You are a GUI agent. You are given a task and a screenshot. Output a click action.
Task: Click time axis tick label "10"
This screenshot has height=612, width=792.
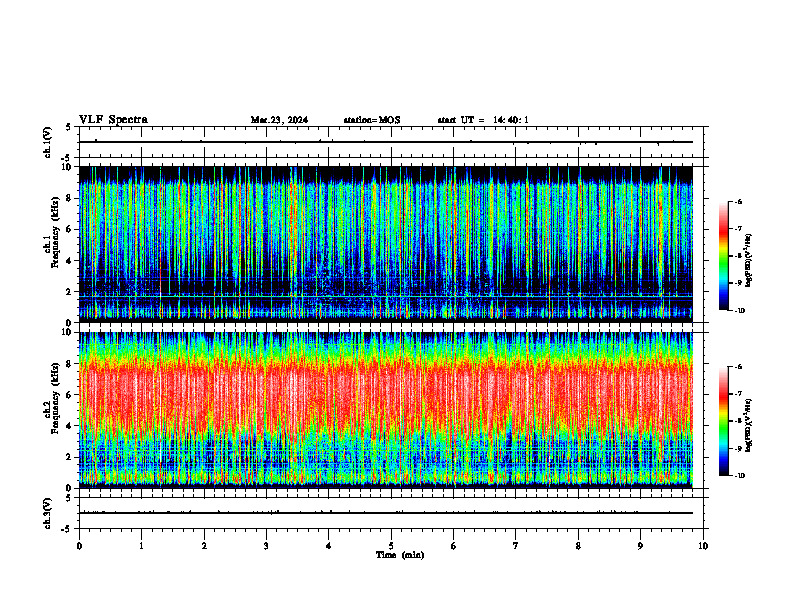click(x=703, y=546)
